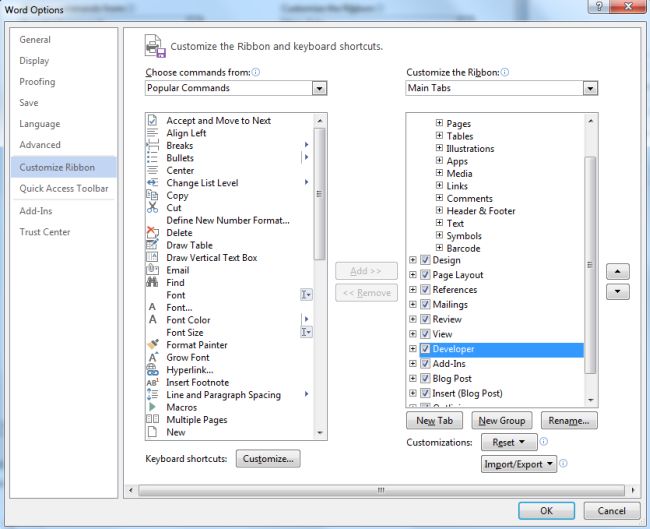
Task: Select the Format Painter brush icon
Action: tap(152, 345)
